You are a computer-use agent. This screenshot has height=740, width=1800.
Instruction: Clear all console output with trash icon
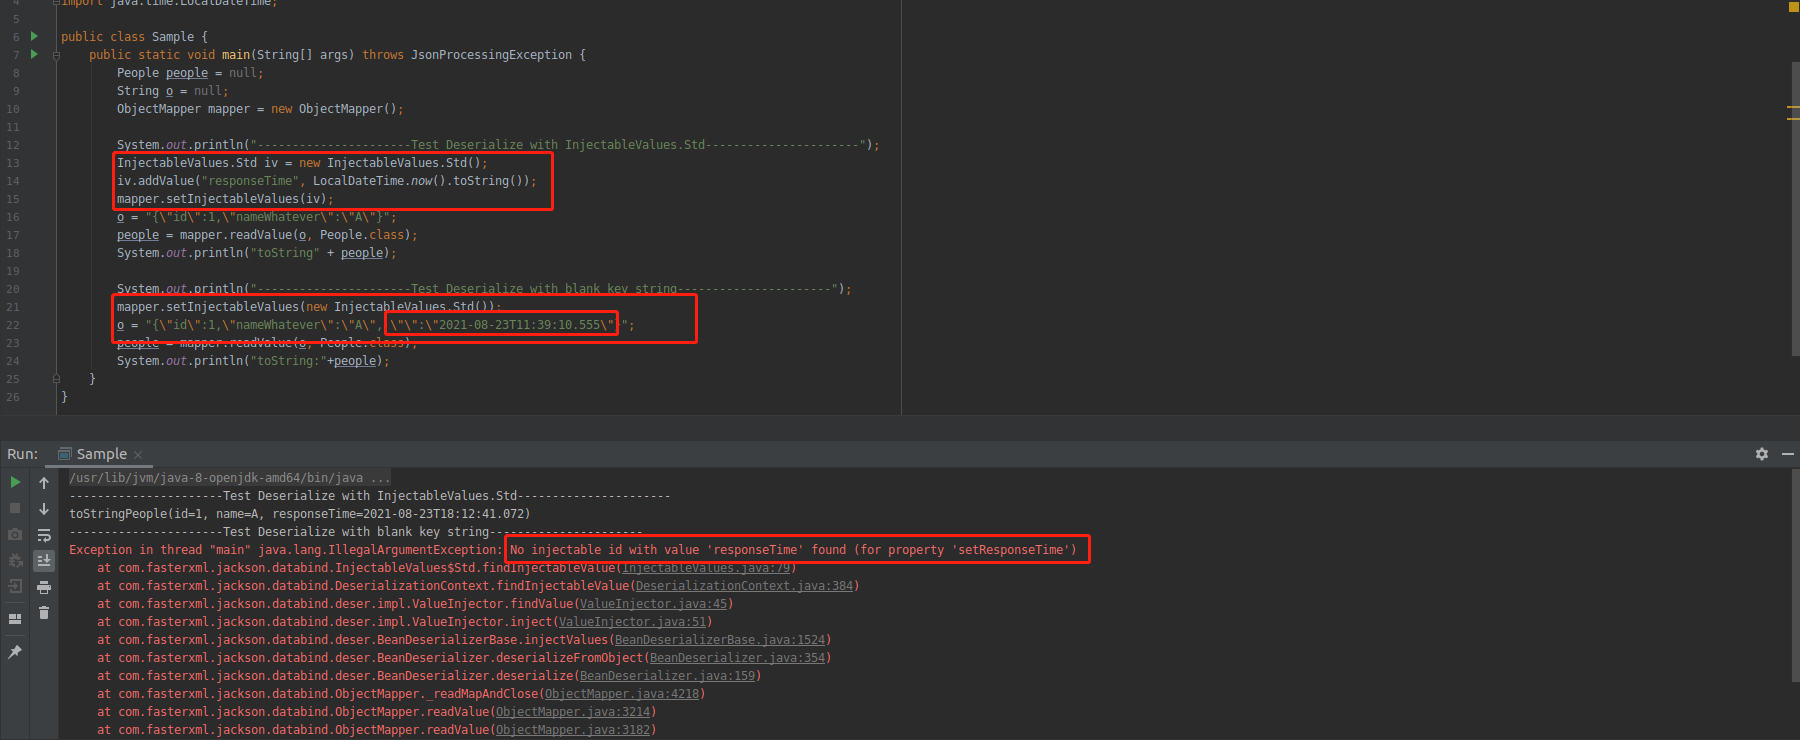[x=44, y=613]
